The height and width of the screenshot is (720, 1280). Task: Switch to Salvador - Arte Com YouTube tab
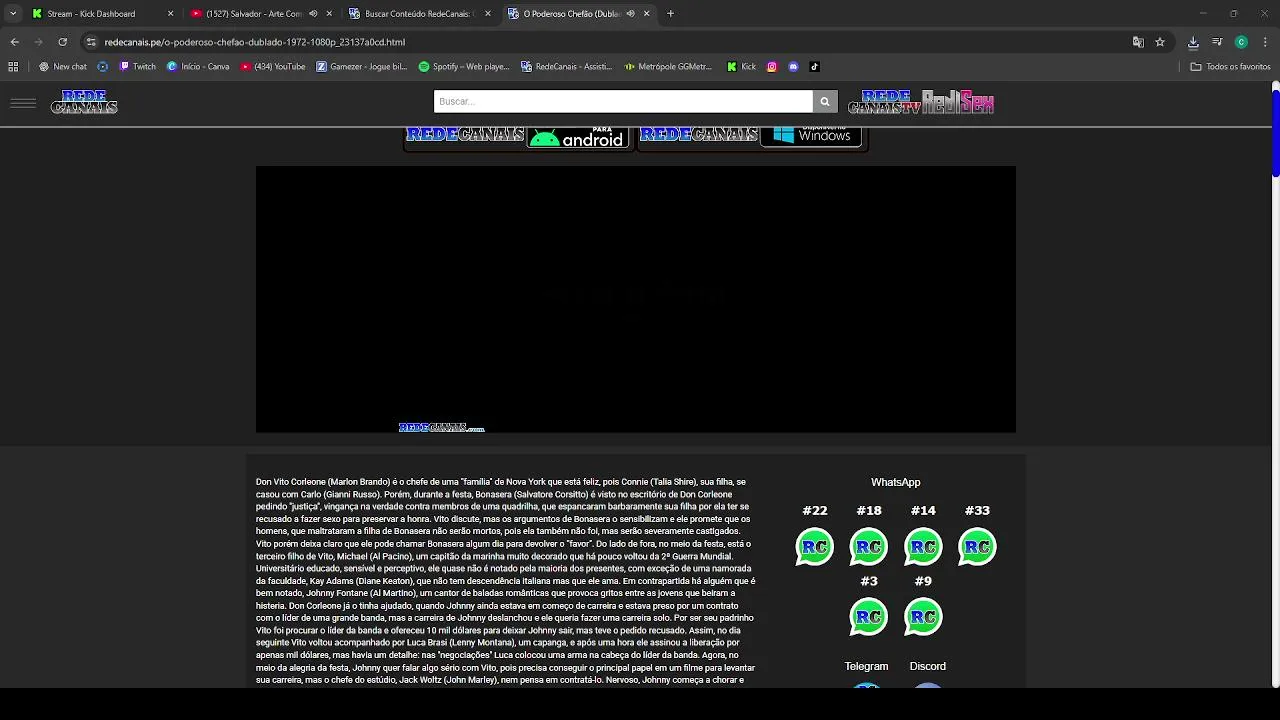[261, 14]
